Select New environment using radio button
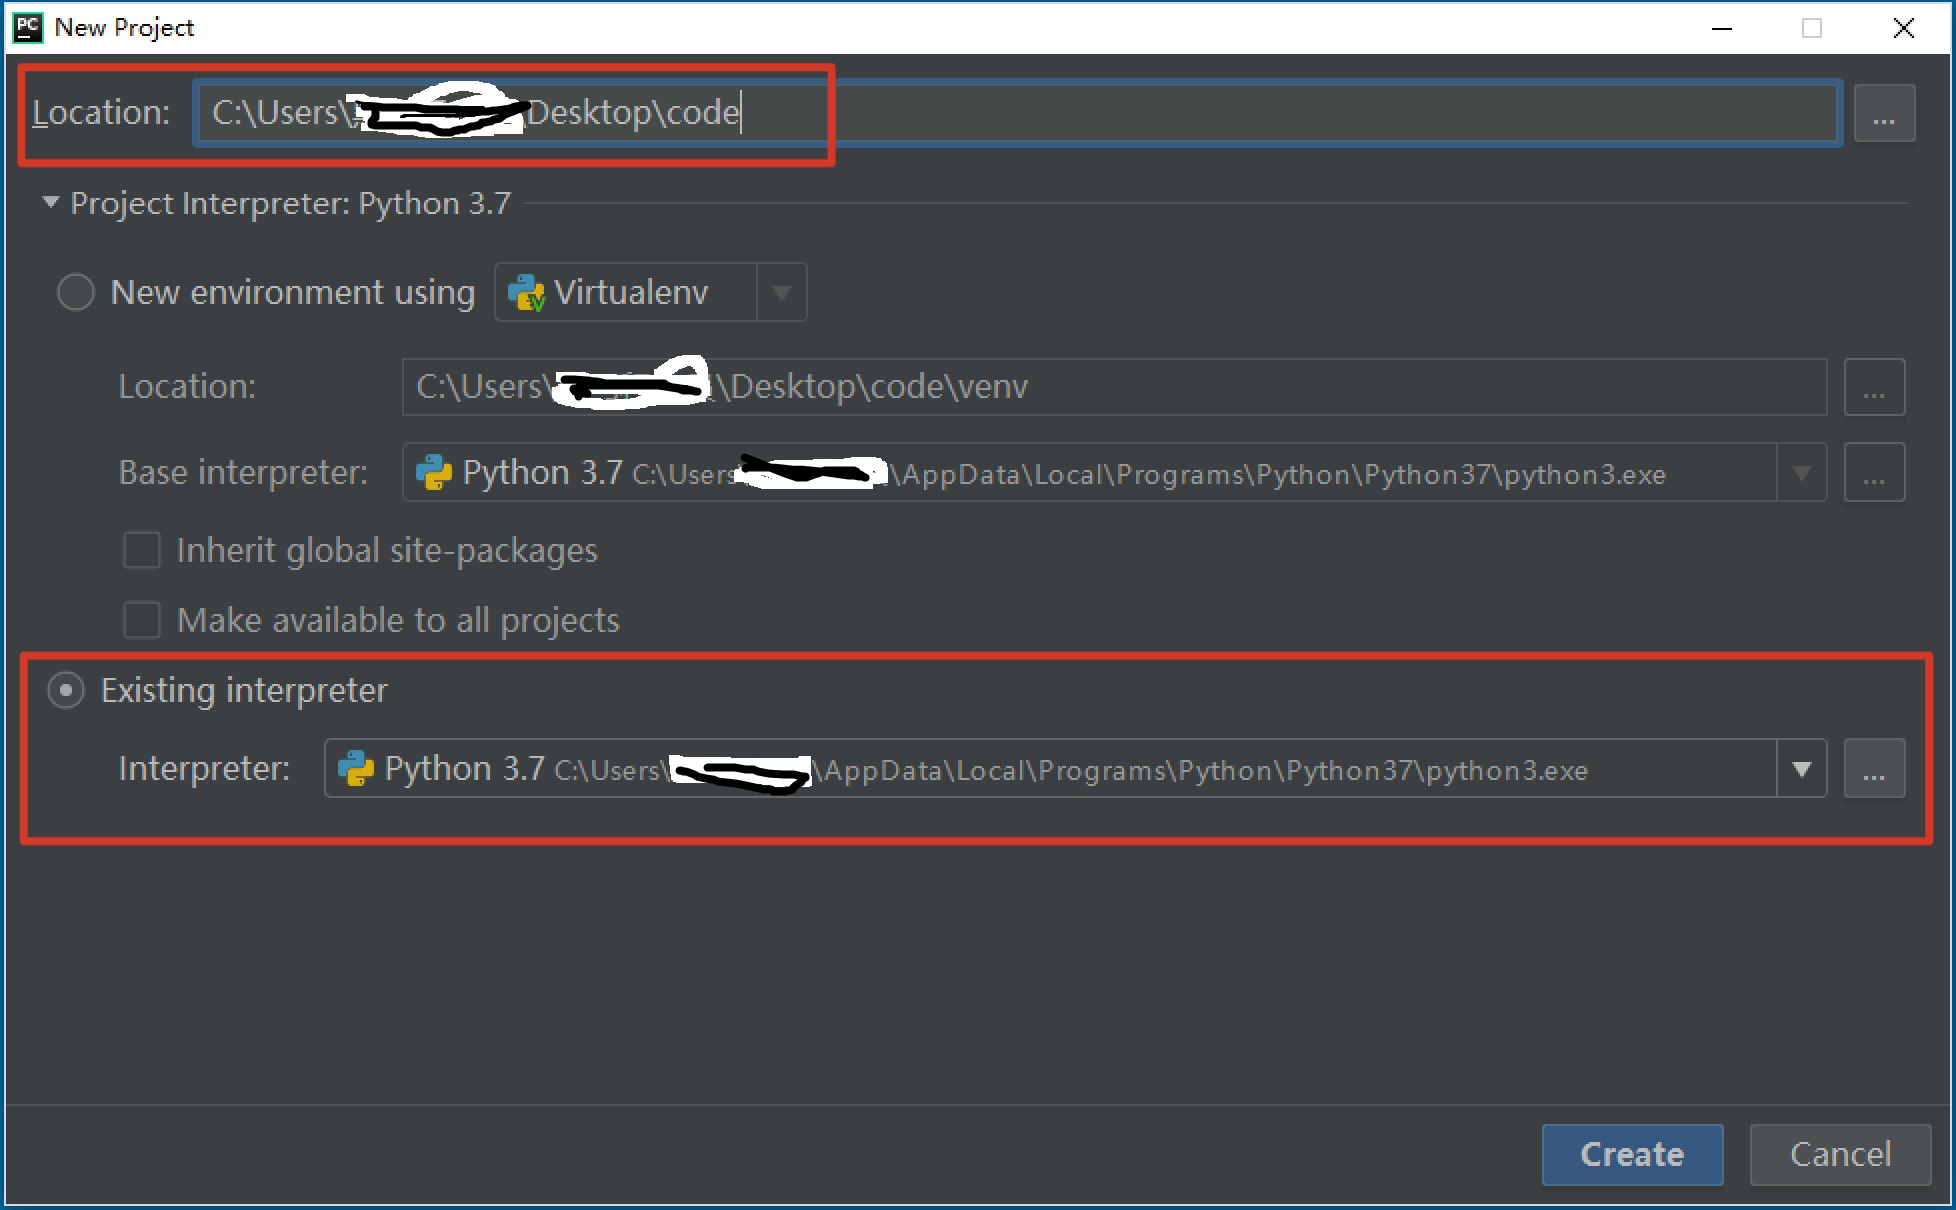The width and height of the screenshot is (1956, 1210). [x=76, y=292]
